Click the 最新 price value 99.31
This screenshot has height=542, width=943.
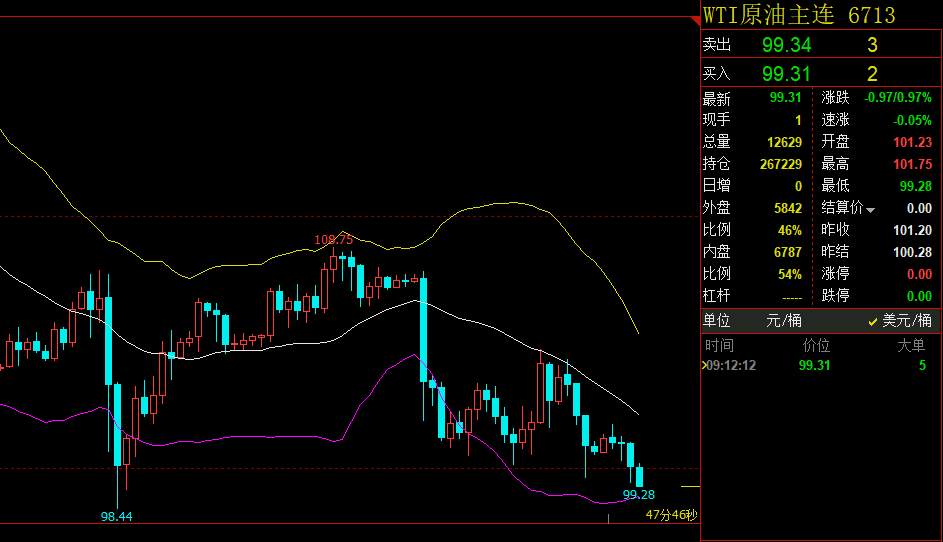[x=785, y=97]
